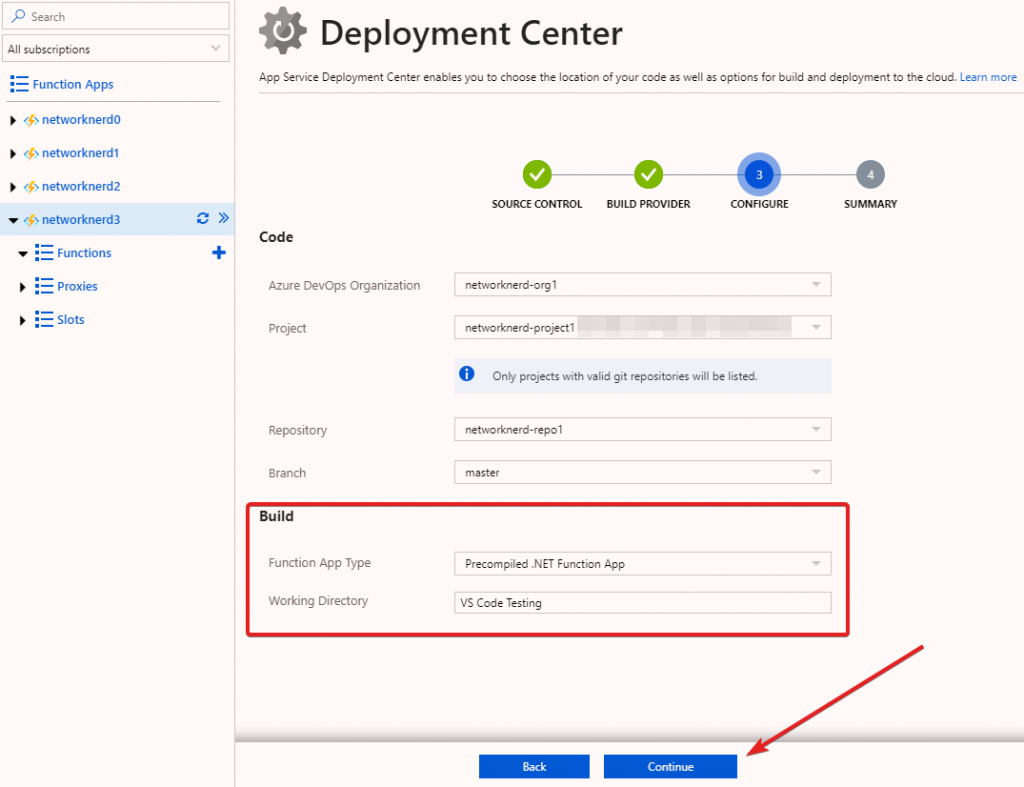The width and height of the screenshot is (1024, 787).
Task: Click the Functions list icon
Action: (x=44, y=253)
